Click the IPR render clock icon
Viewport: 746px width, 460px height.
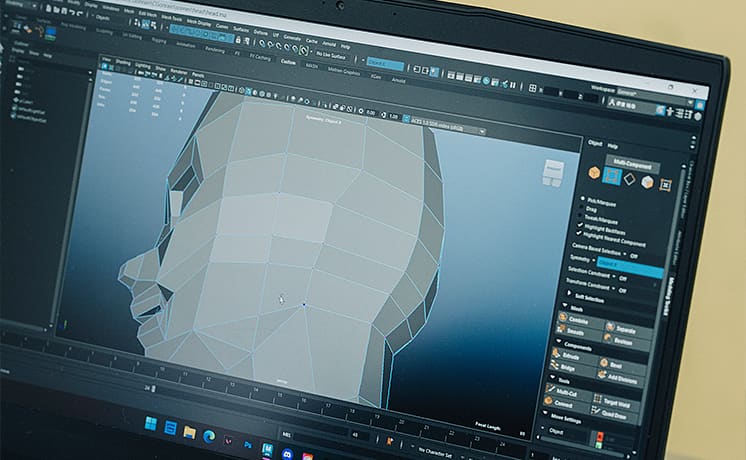pyautogui.click(x=486, y=81)
